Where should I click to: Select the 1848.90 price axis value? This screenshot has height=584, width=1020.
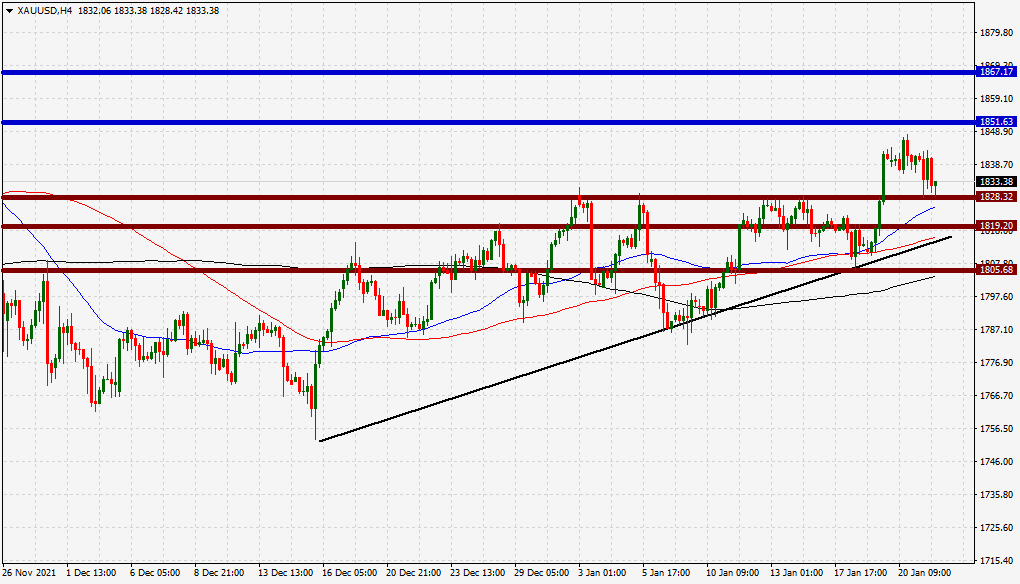tap(996, 132)
